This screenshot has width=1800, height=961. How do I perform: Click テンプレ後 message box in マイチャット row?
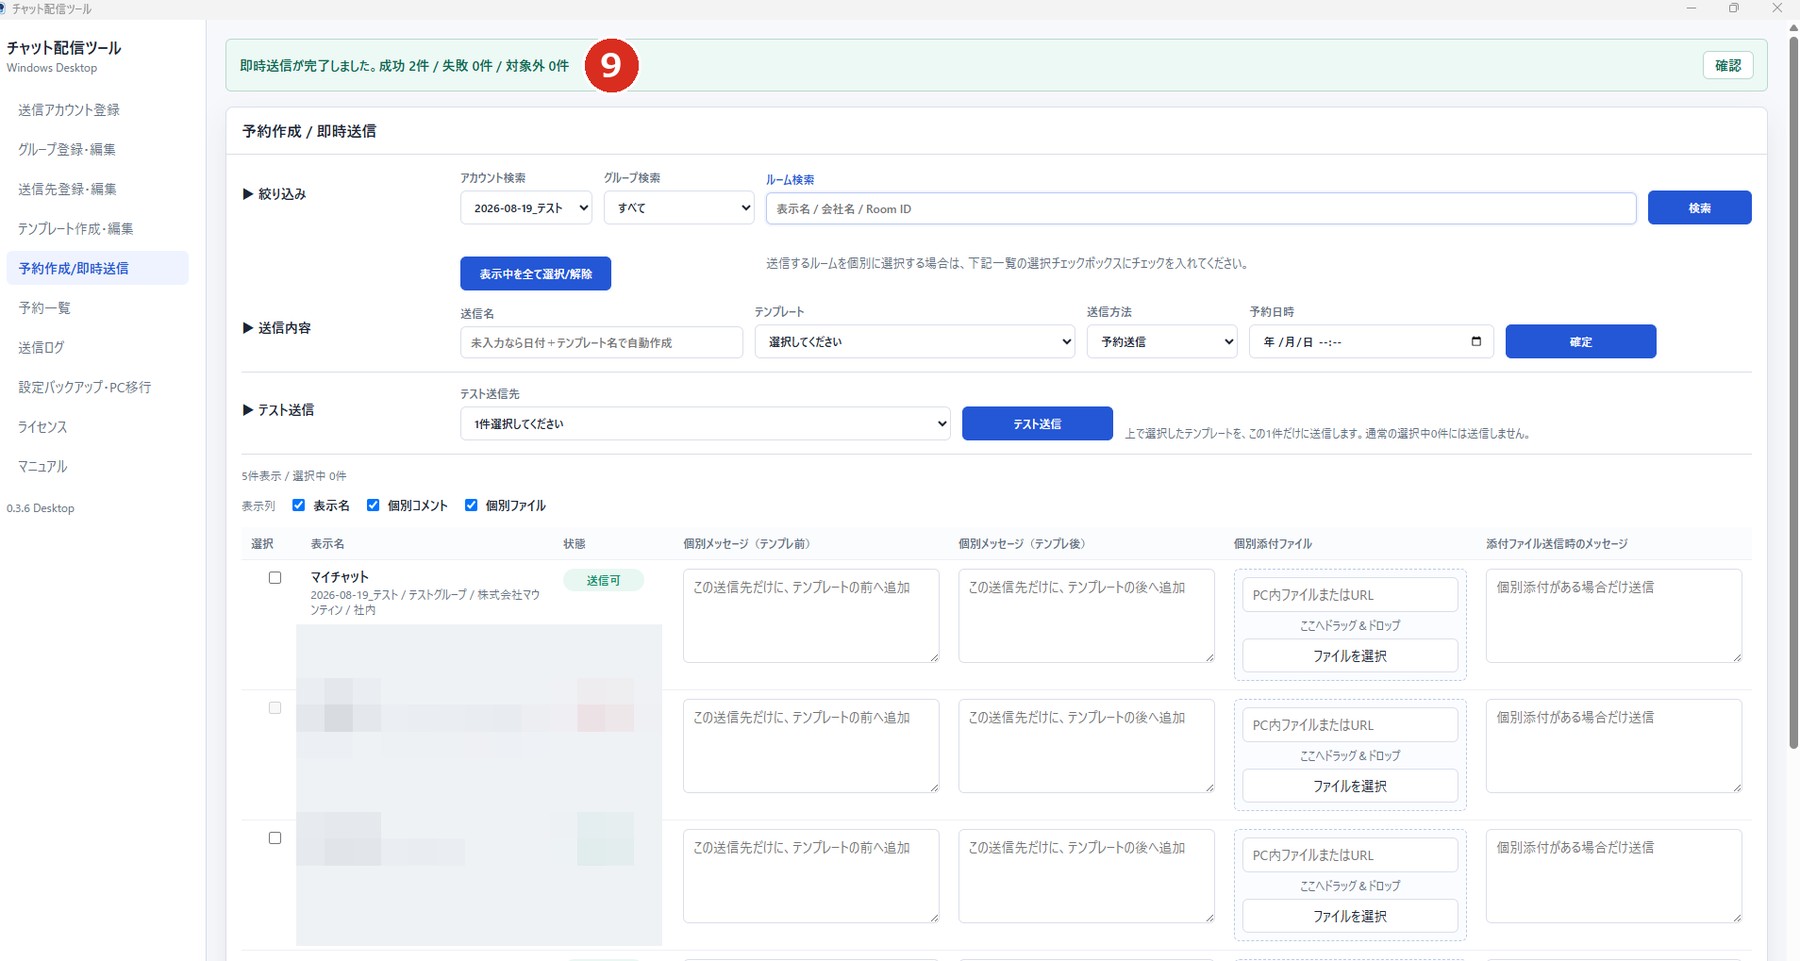click(x=1086, y=616)
